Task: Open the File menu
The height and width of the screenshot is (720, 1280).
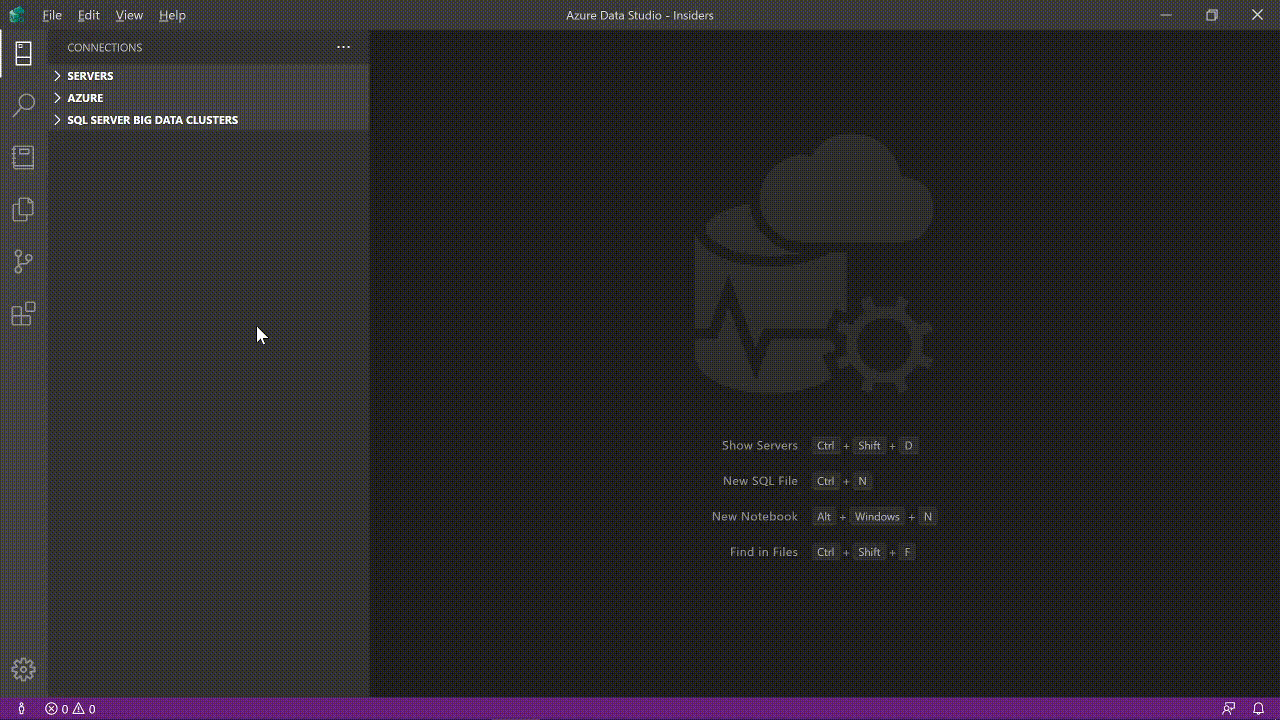Action: click(51, 15)
